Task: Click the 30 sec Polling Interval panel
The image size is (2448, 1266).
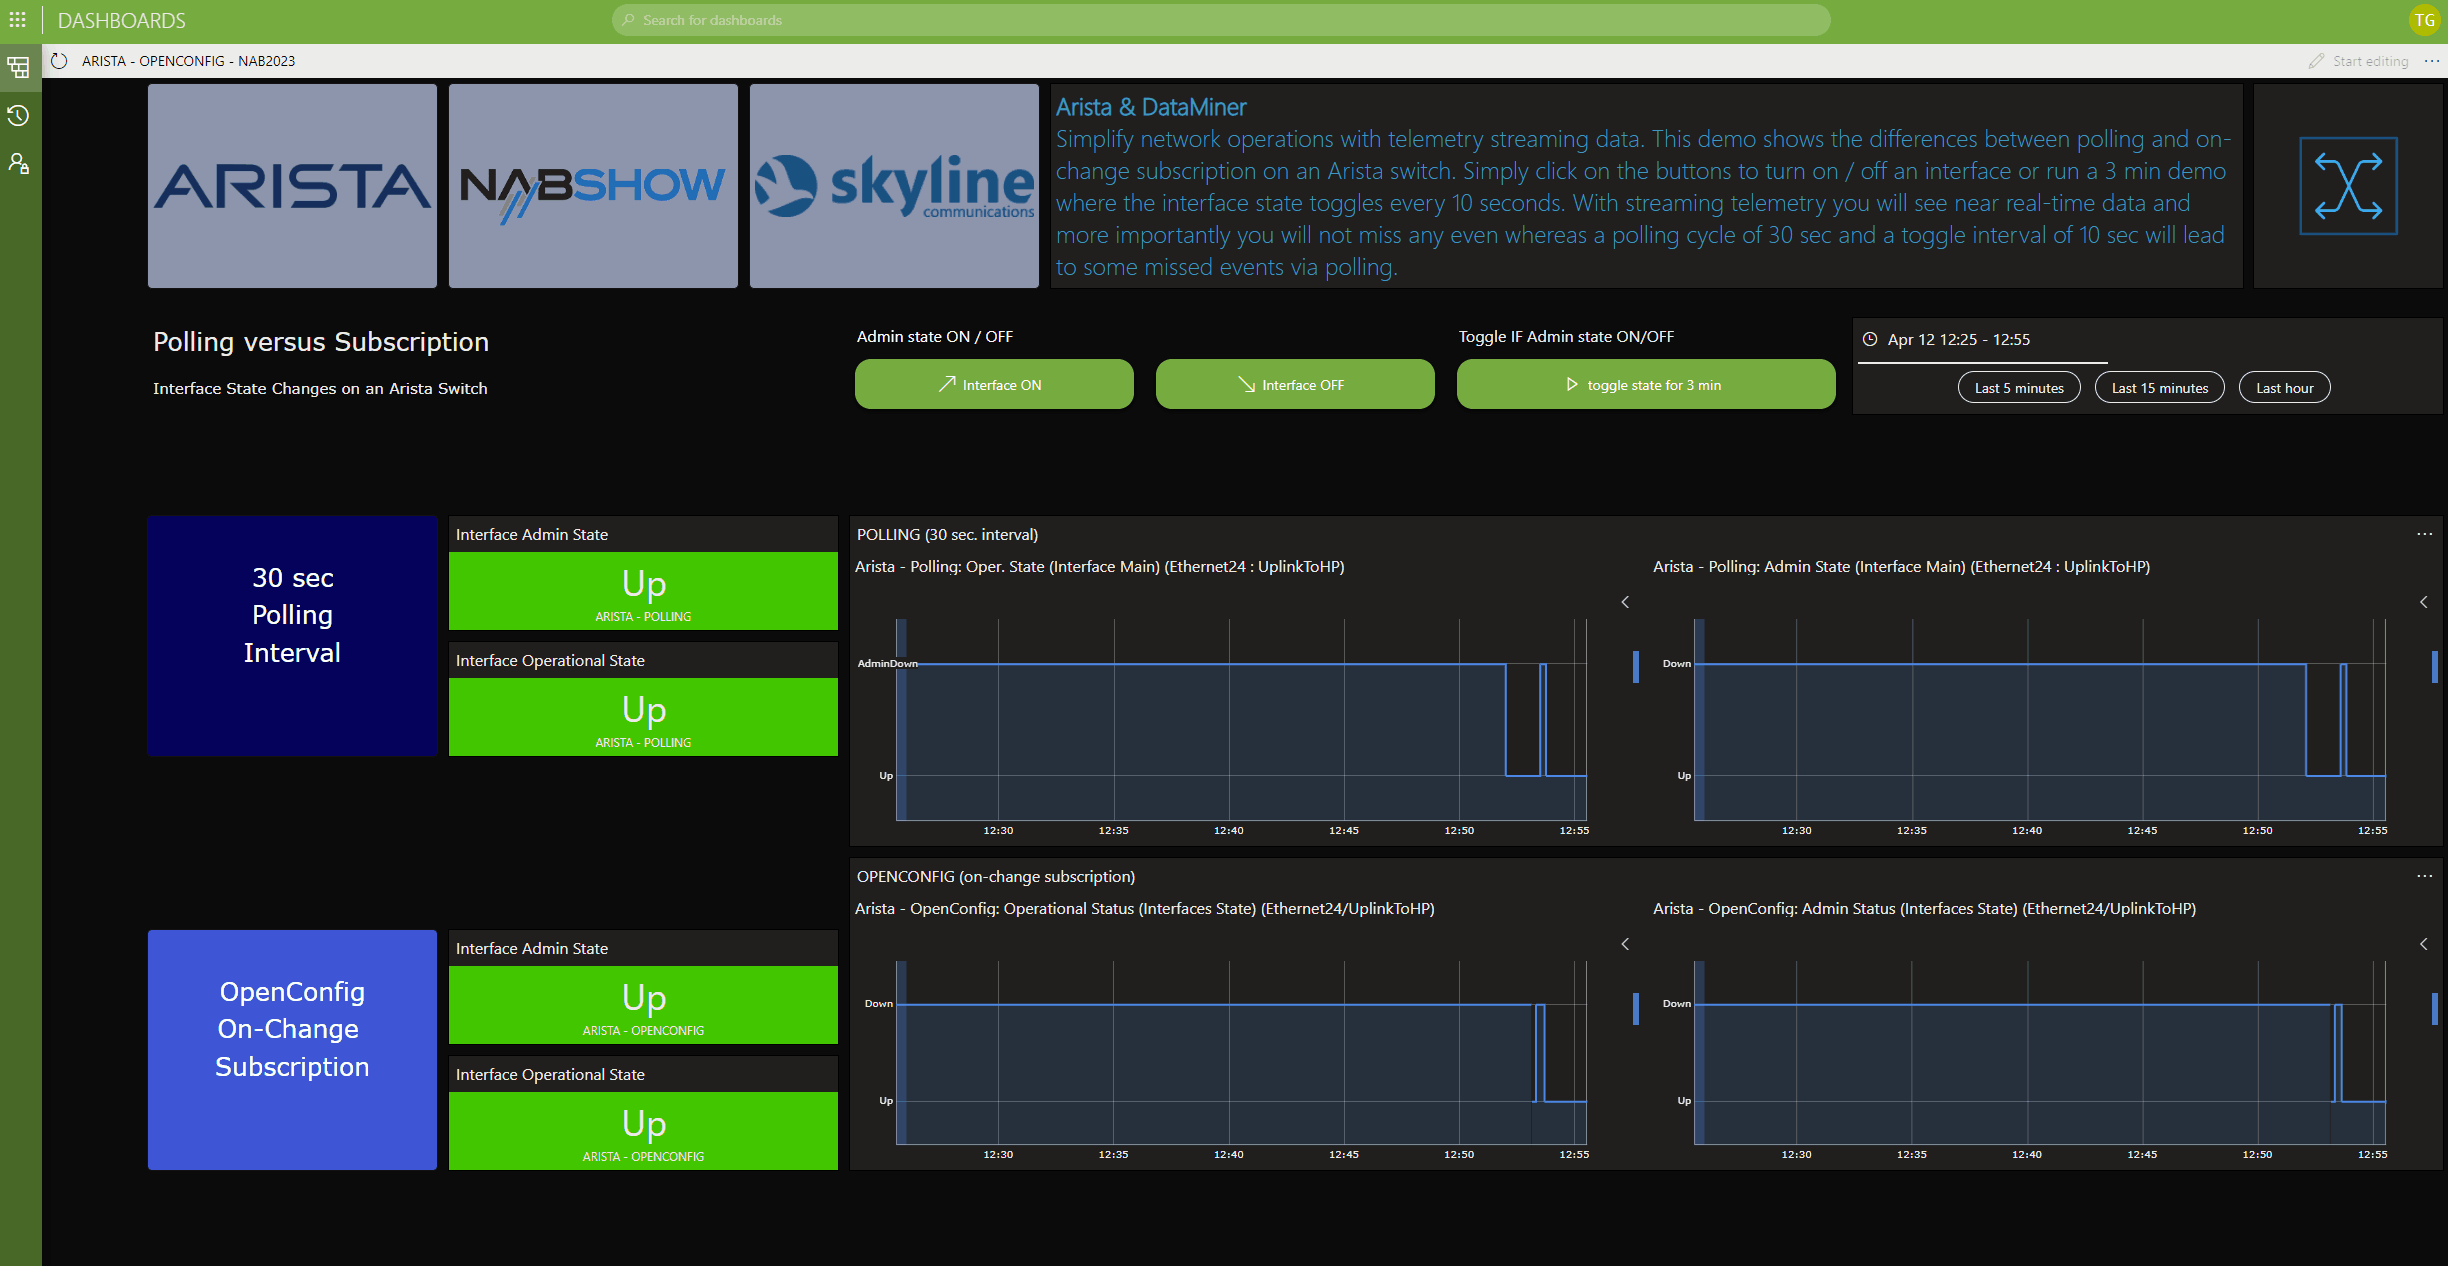Action: click(292, 636)
